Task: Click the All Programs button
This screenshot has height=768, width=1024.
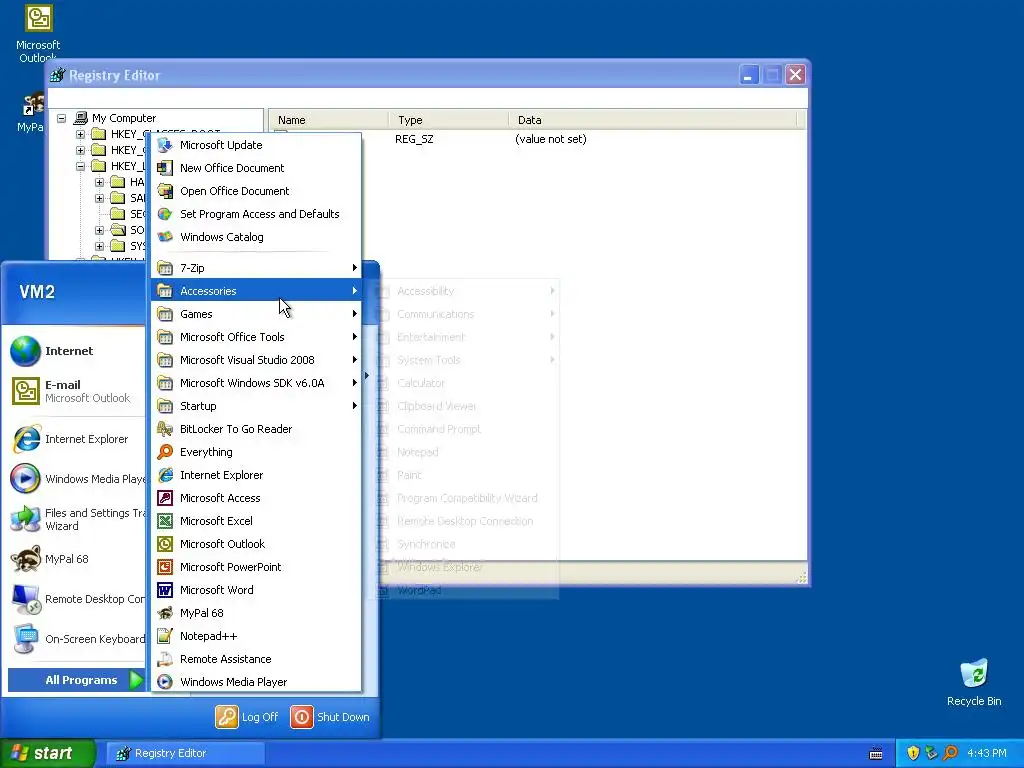Action: pos(76,680)
